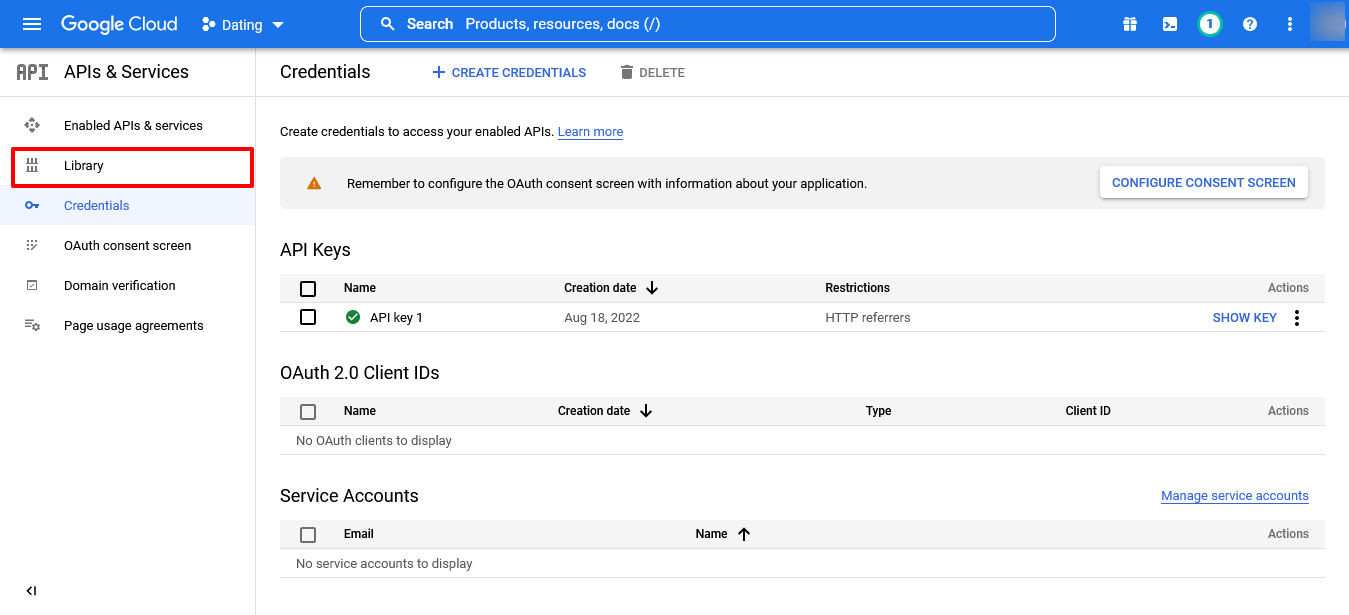1349x615 pixels.
Task: Click the OAuth clients Name column header
Action: point(360,411)
